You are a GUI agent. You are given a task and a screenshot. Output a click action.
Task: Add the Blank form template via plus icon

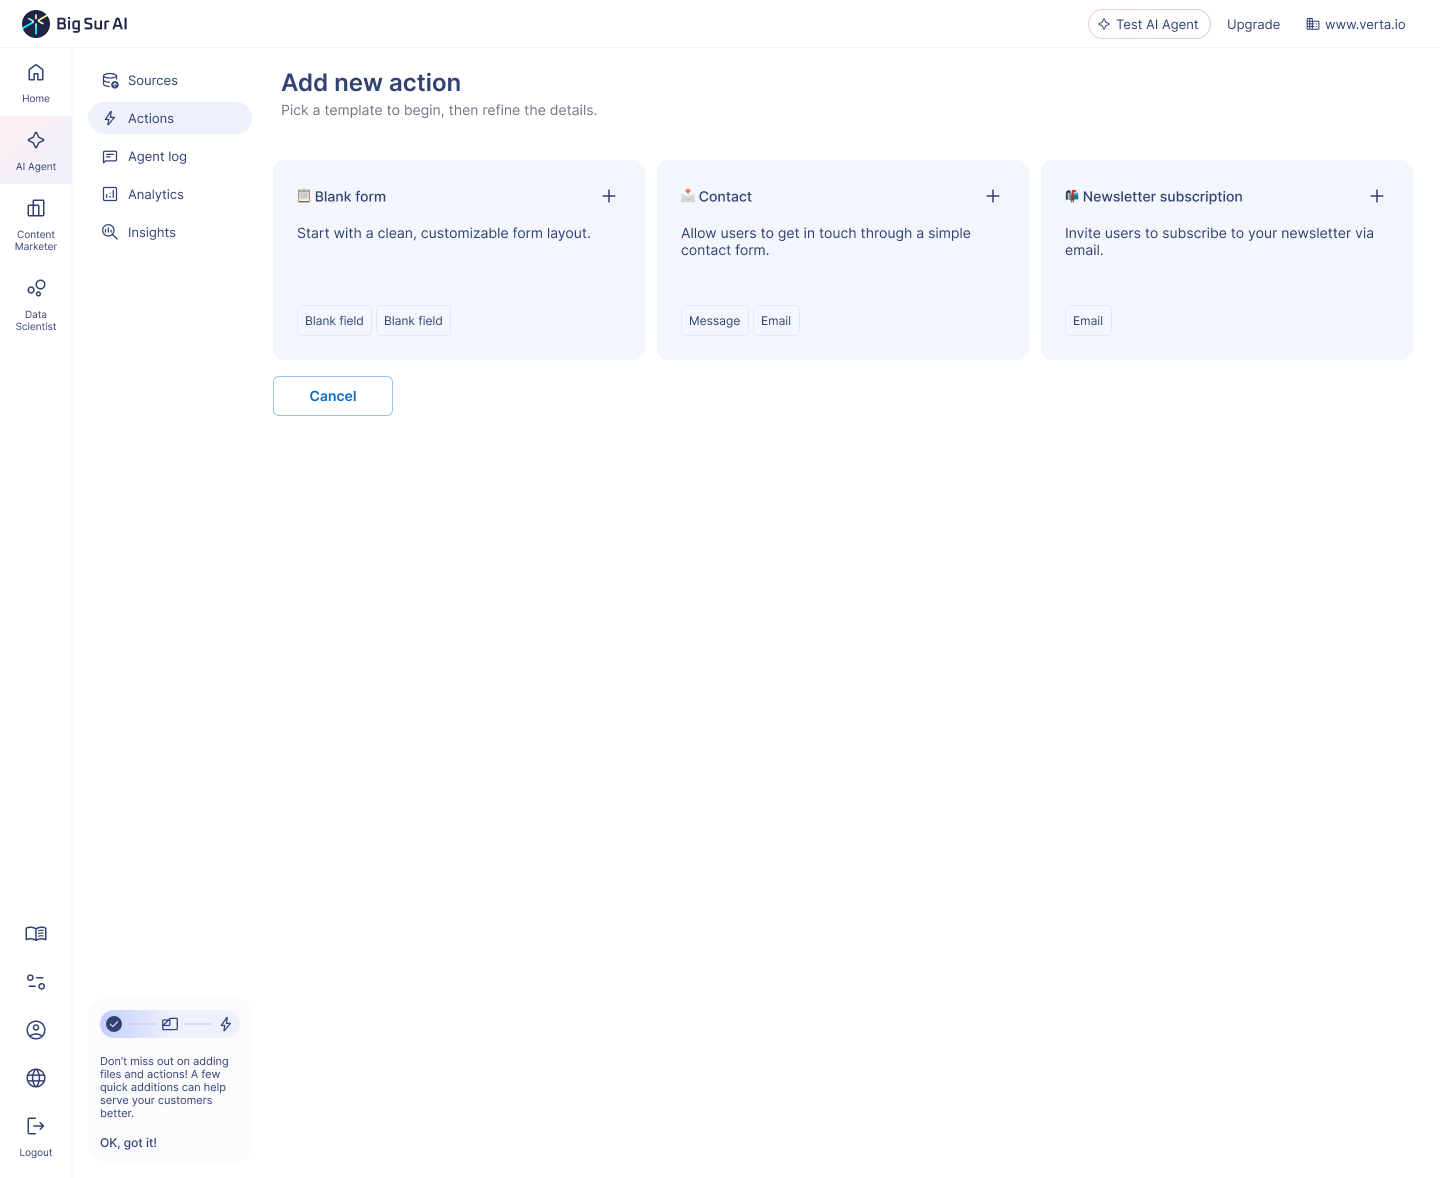609,196
